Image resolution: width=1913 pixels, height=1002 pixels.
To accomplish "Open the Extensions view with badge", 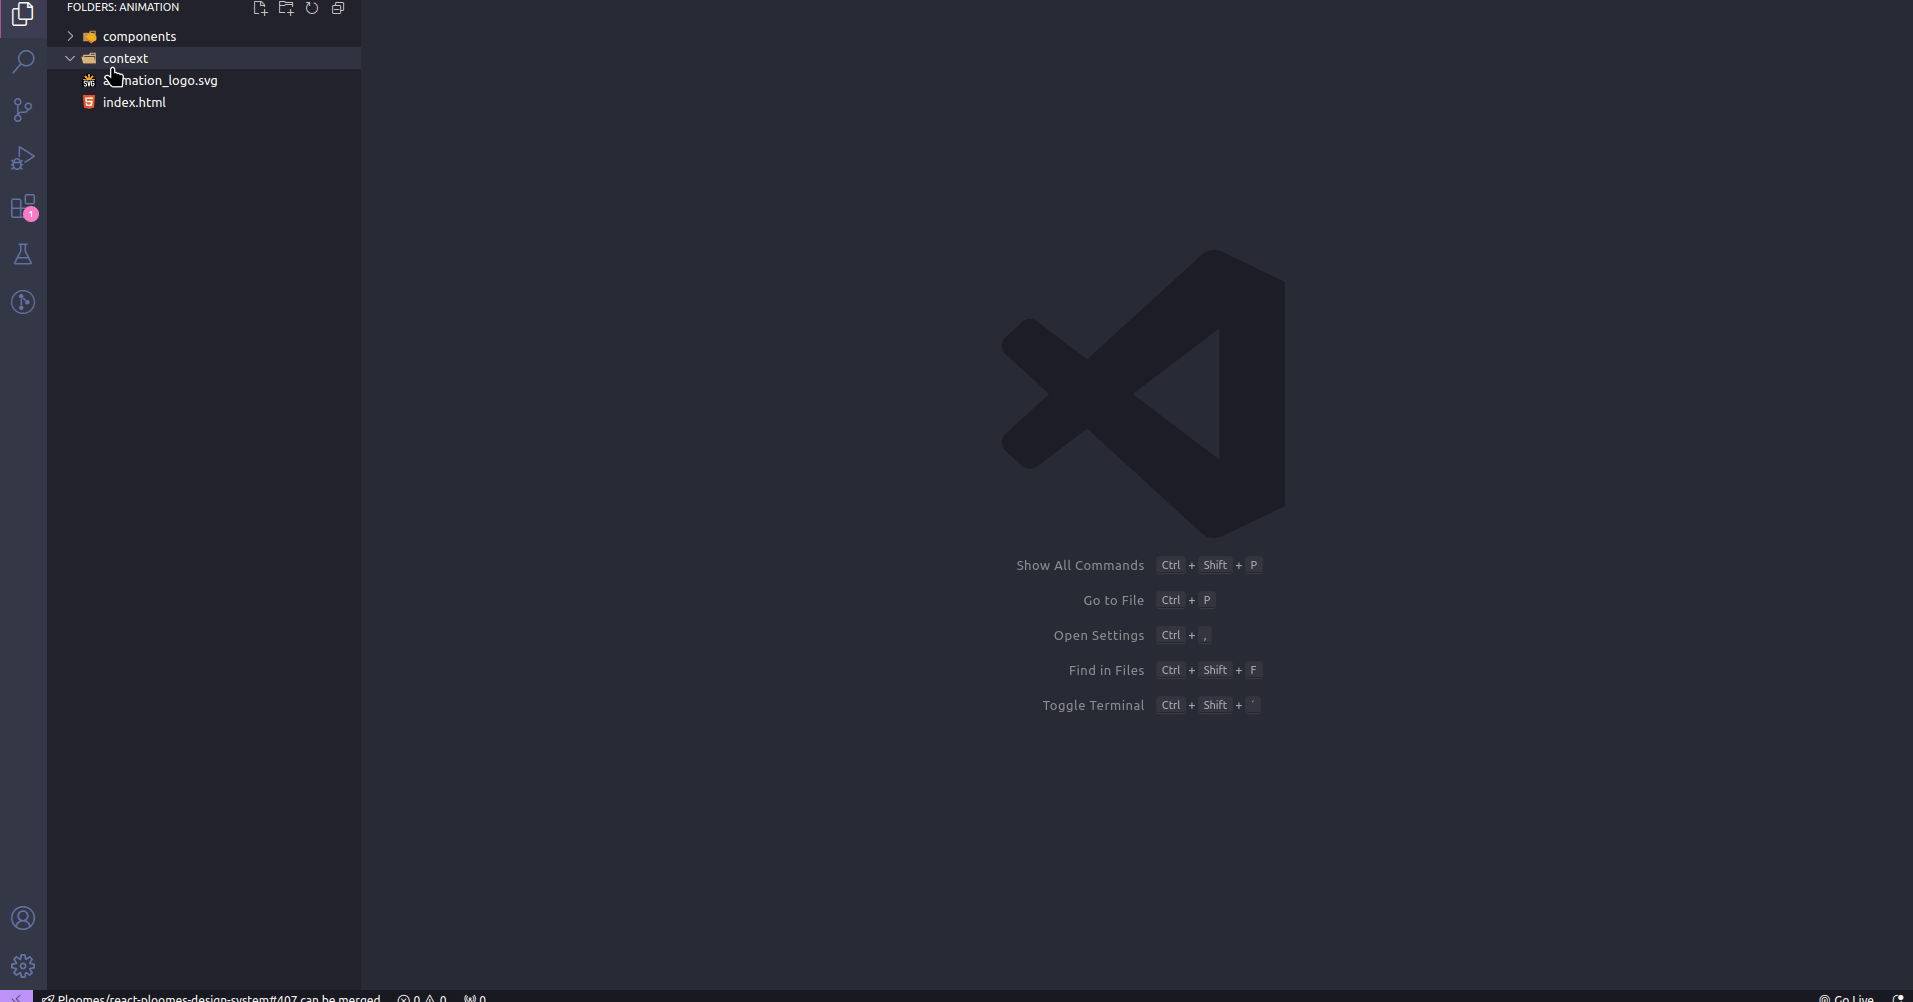I will [x=23, y=207].
